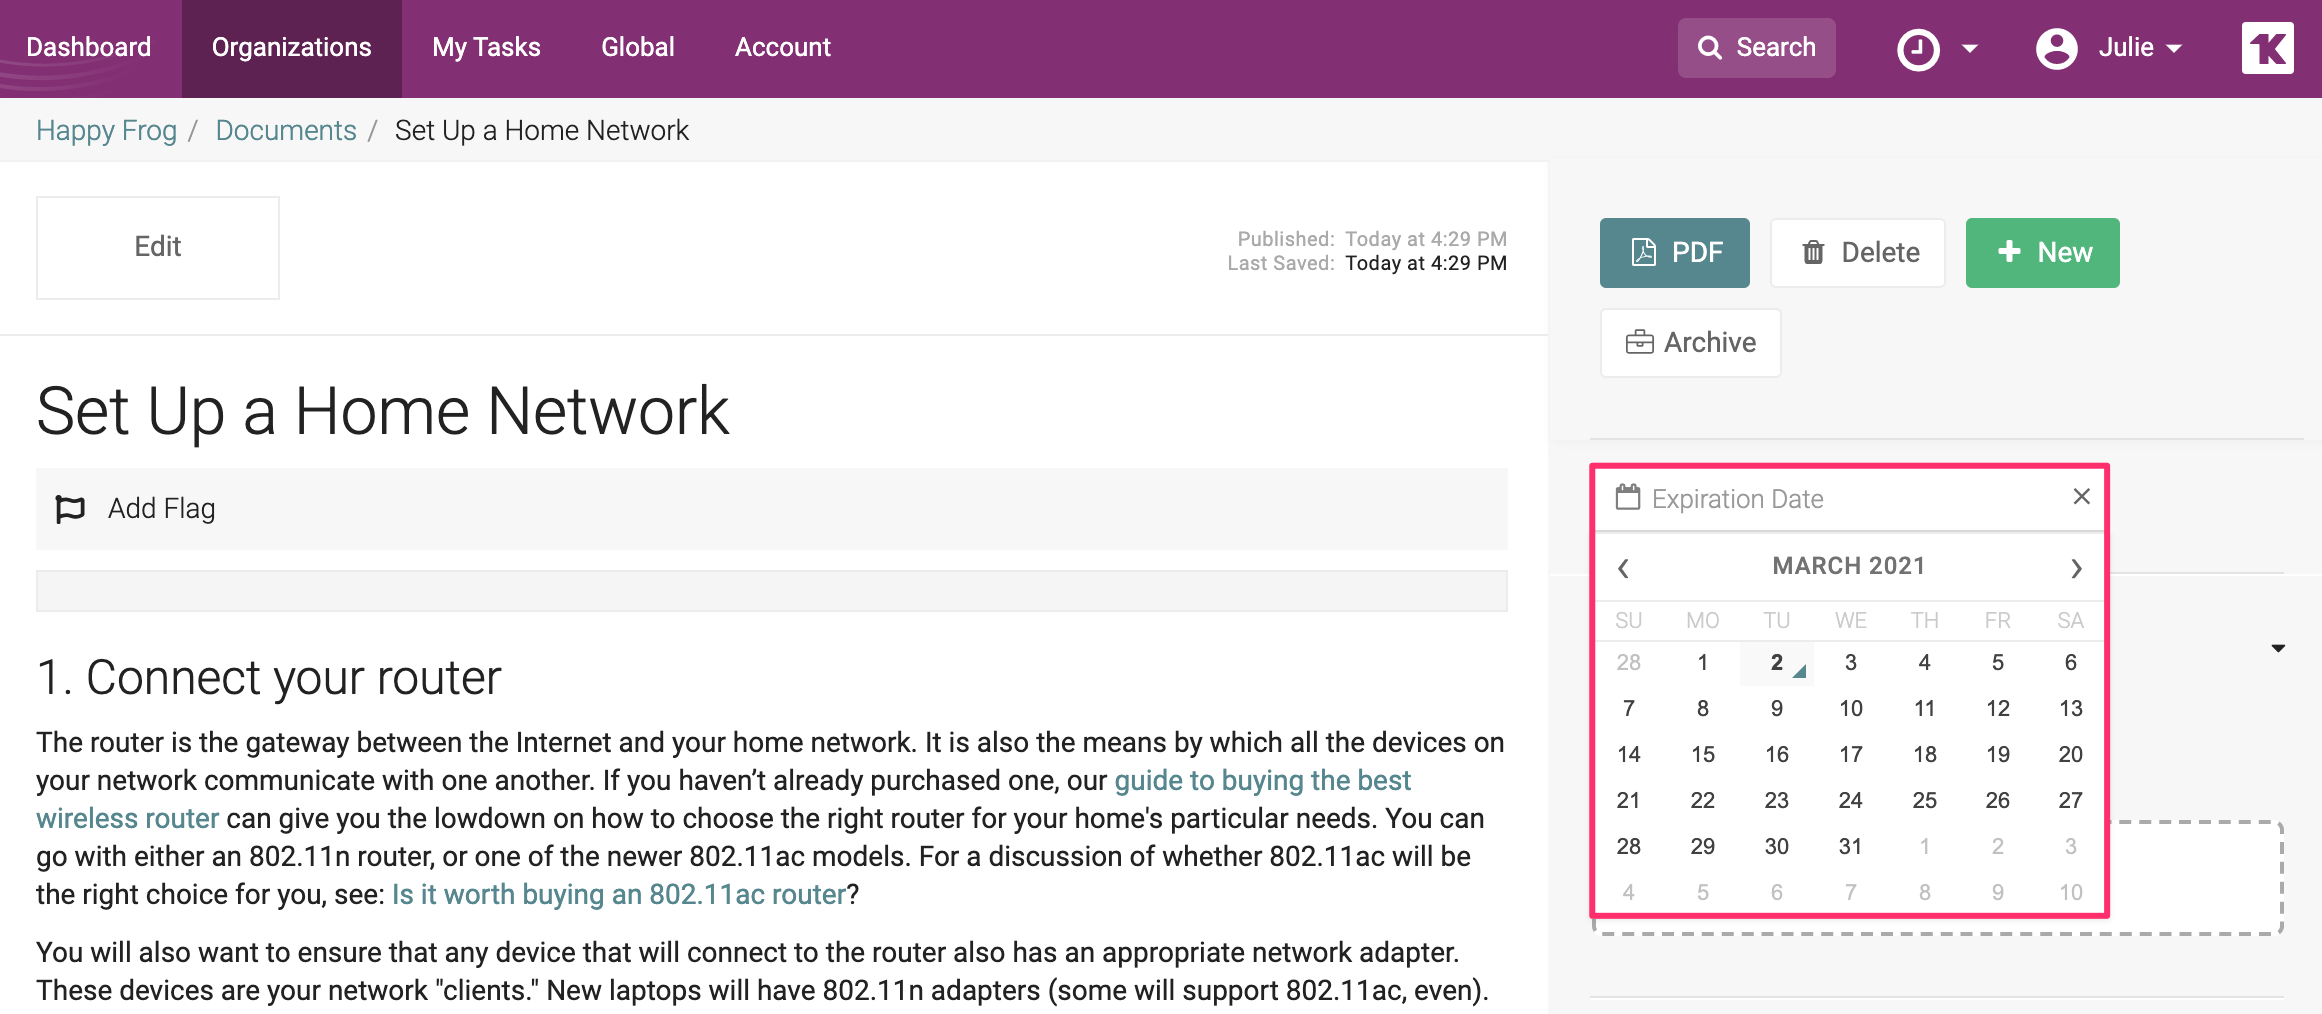
Task: Open the clock timer icon menu
Action: pos(1918,49)
